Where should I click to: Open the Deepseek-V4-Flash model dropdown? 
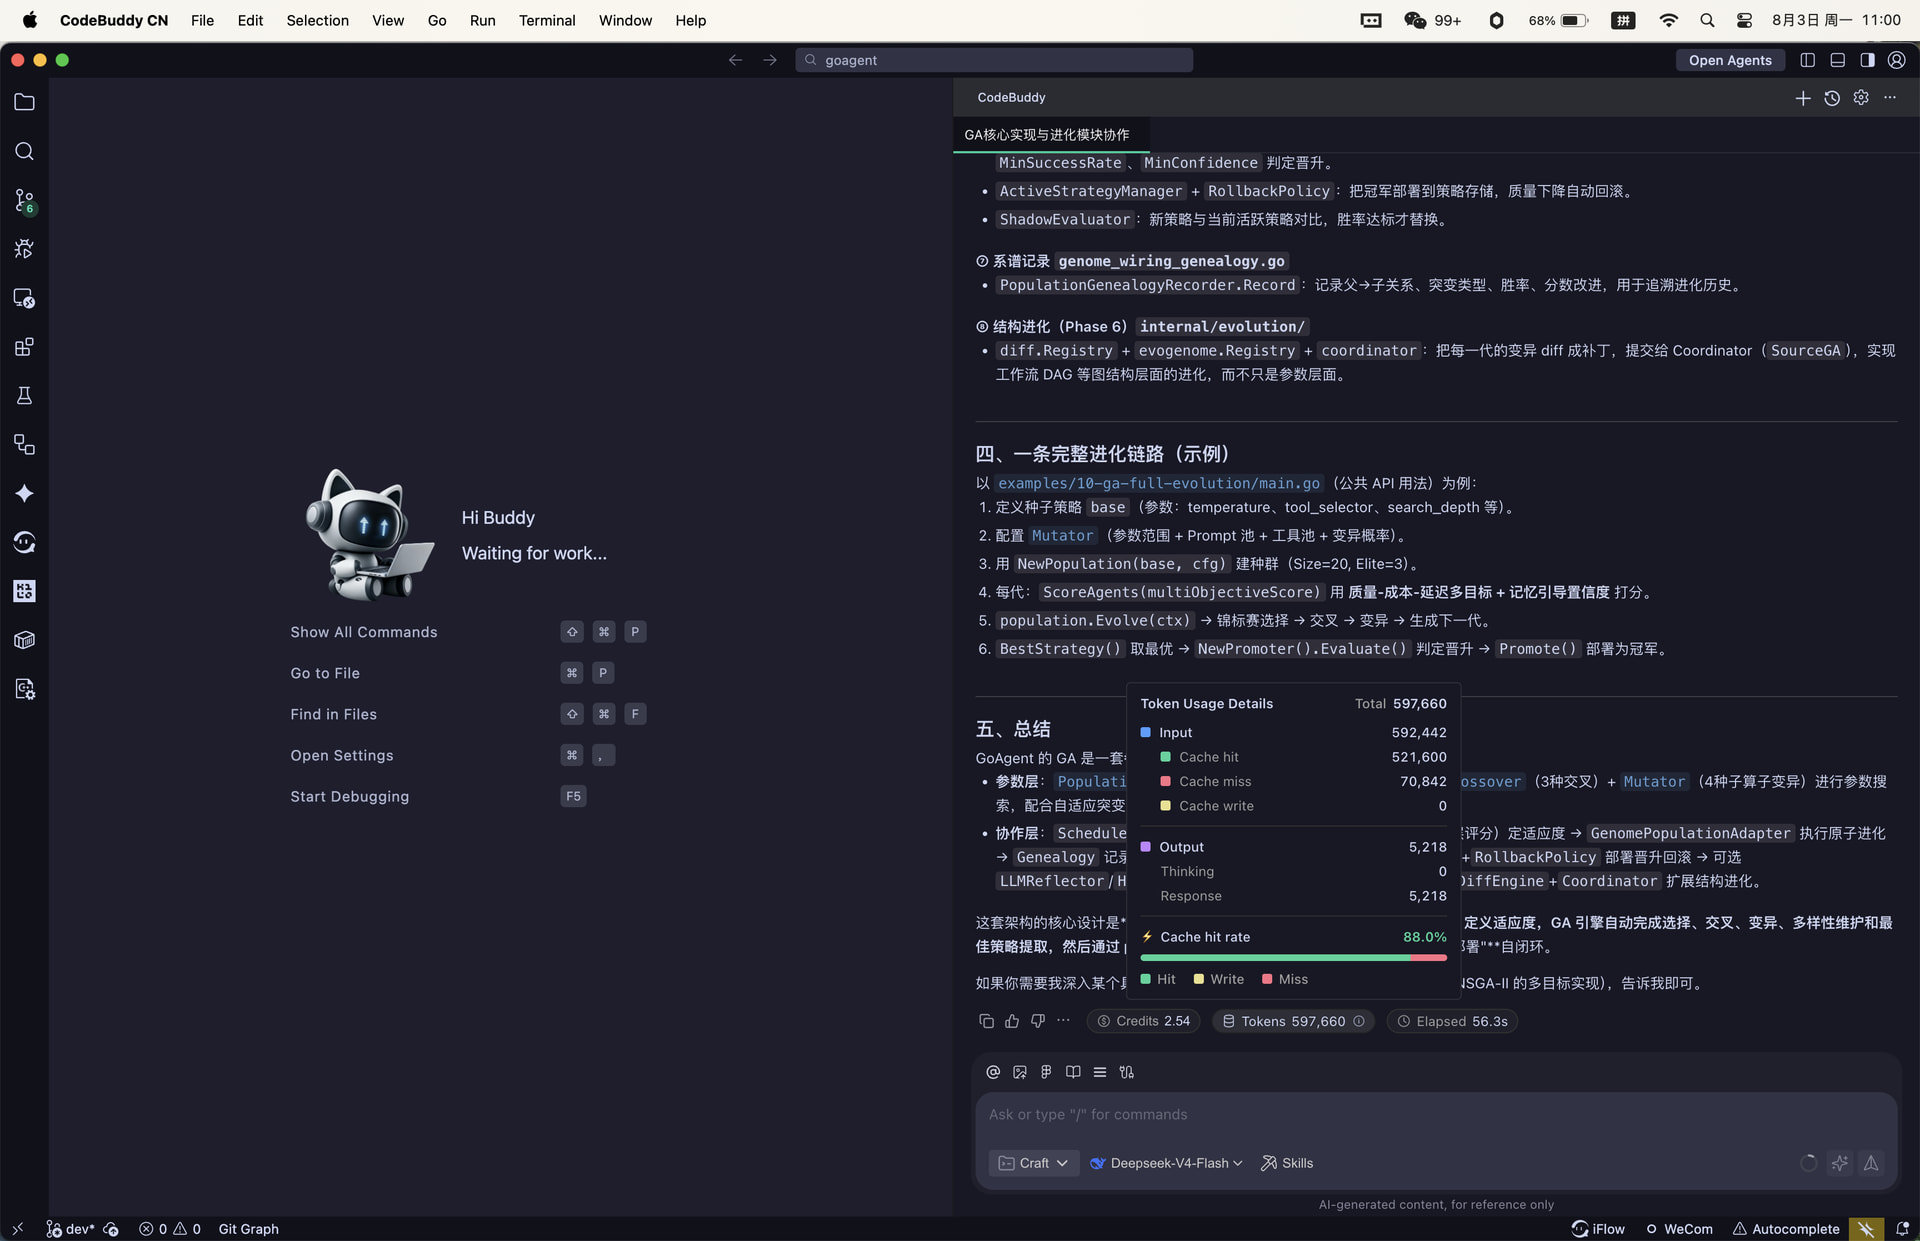(x=1166, y=1163)
